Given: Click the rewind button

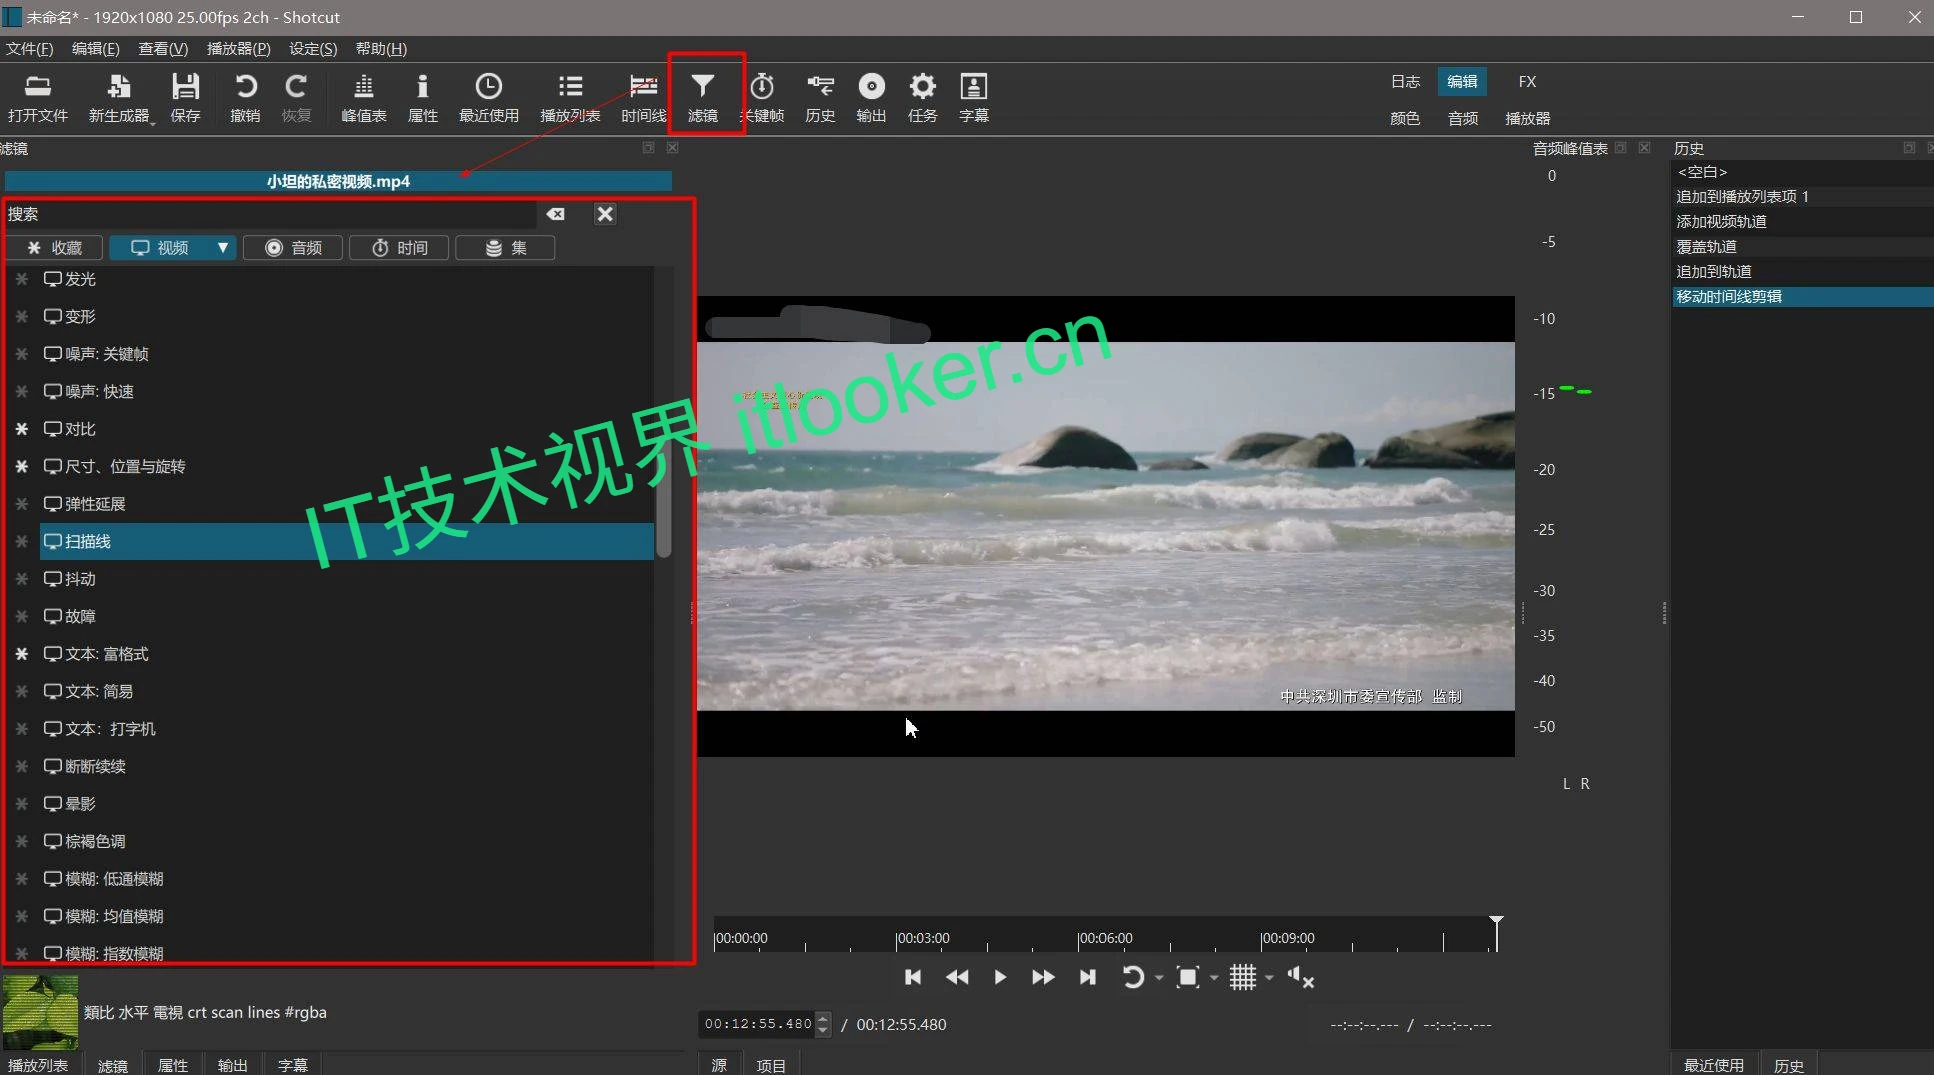Looking at the screenshot, I should coord(957,977).
